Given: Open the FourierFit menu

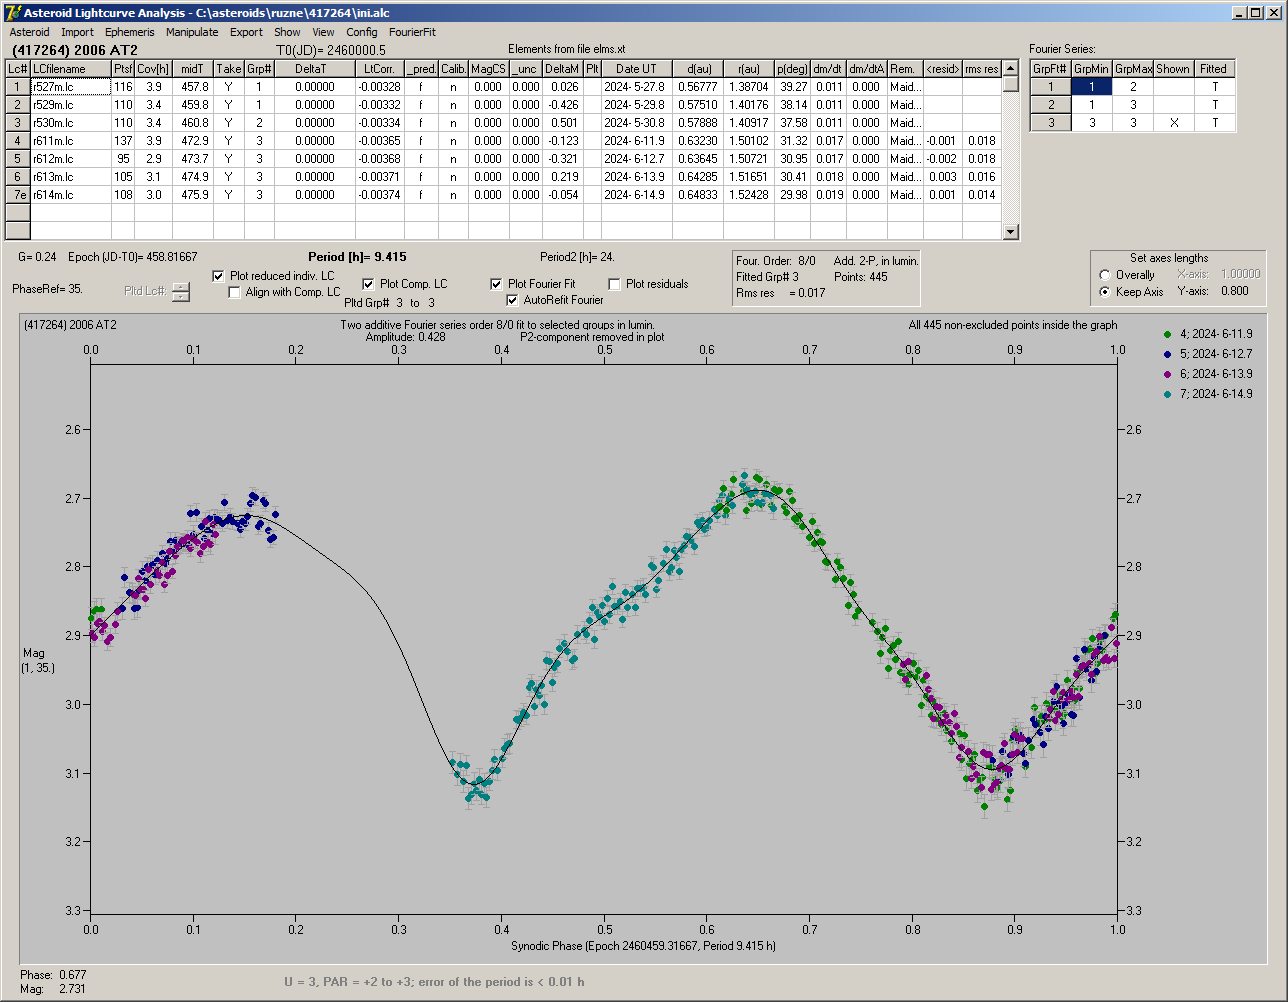Looking at the screenshot, I should (x=412, y=32).
